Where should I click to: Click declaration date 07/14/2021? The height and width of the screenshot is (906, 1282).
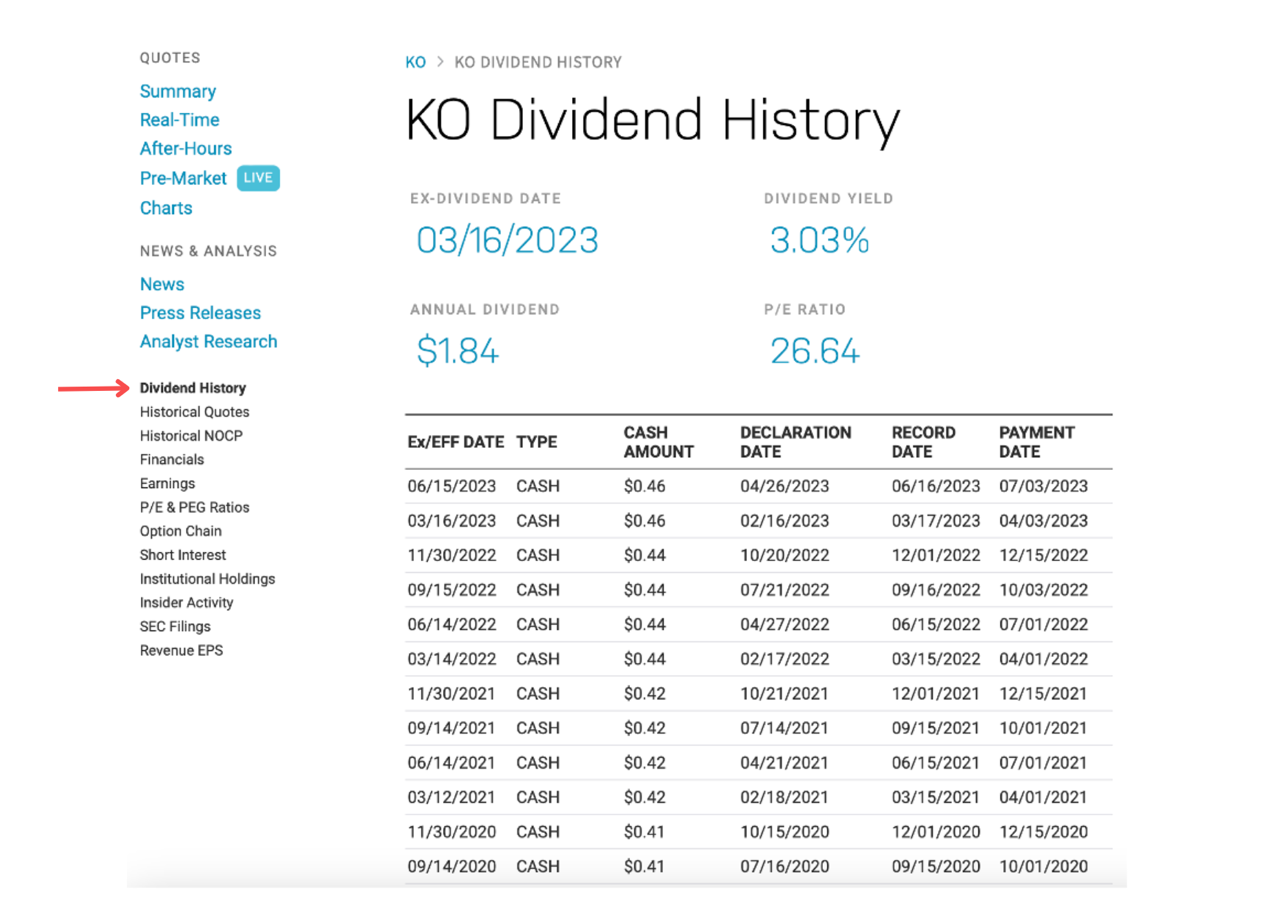click(x=785, y=728)
